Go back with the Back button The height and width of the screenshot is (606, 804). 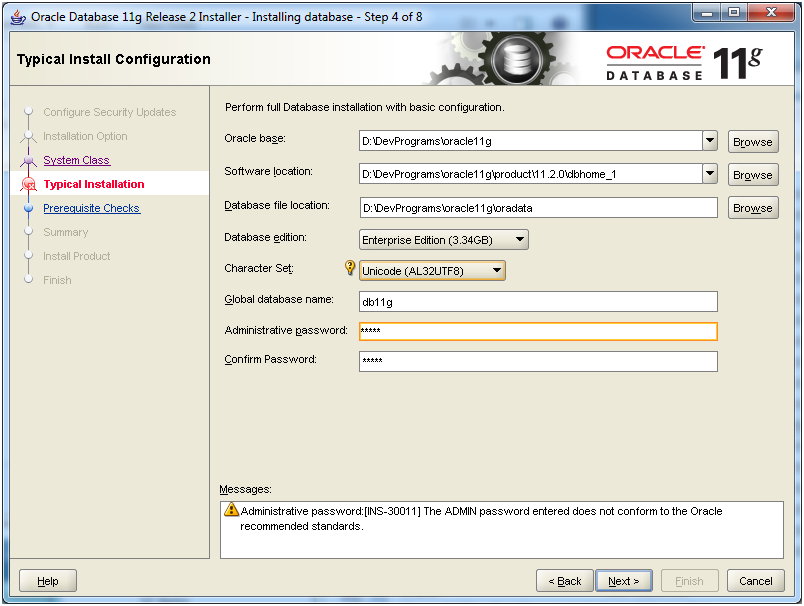(565, 581)
